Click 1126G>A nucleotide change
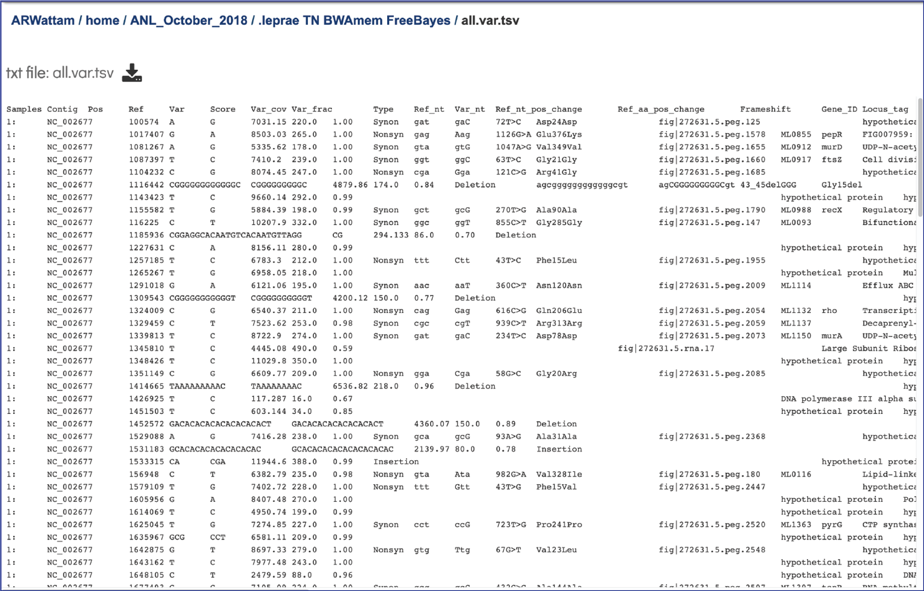 coord(513,134)
